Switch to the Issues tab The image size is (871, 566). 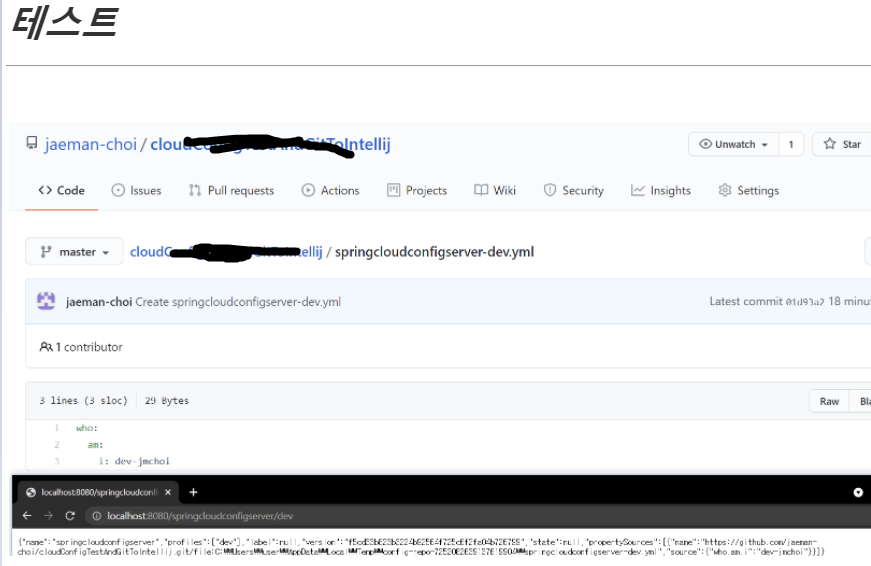tap(137, 191)
